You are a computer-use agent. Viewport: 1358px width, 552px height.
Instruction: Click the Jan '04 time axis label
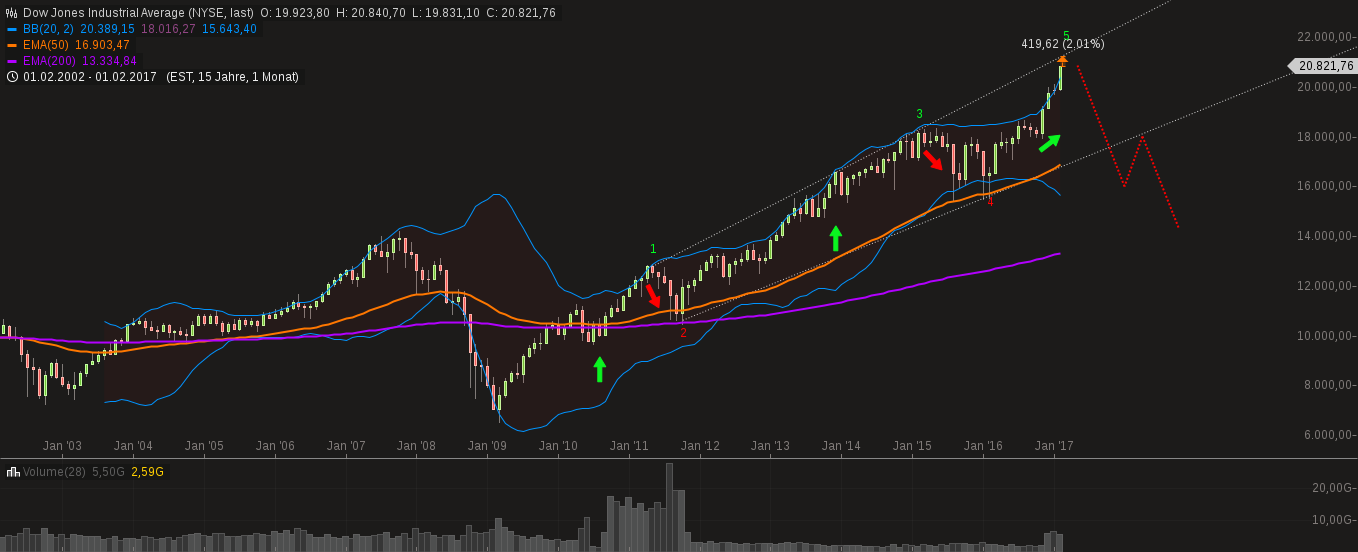(133, 446)
